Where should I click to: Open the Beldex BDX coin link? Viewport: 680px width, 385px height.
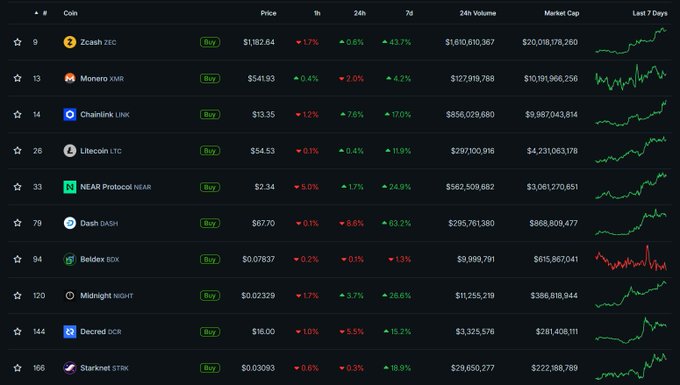(99, 259)
